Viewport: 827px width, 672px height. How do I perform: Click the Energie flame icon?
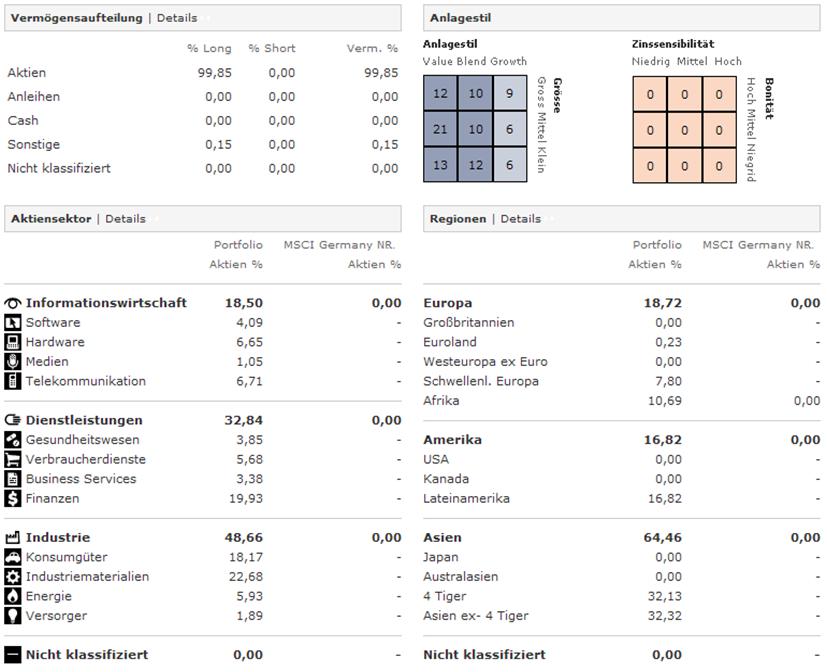13,596
